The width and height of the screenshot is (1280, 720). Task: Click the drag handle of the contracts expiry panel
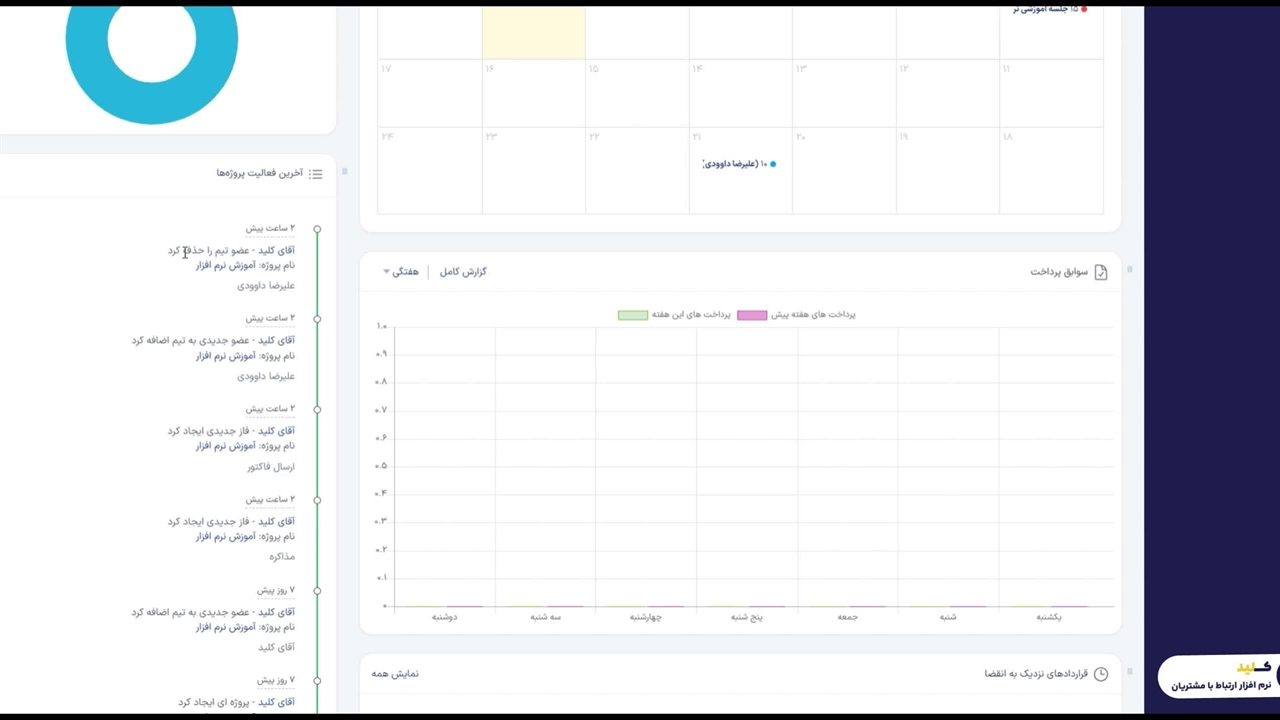point(1129,672)
